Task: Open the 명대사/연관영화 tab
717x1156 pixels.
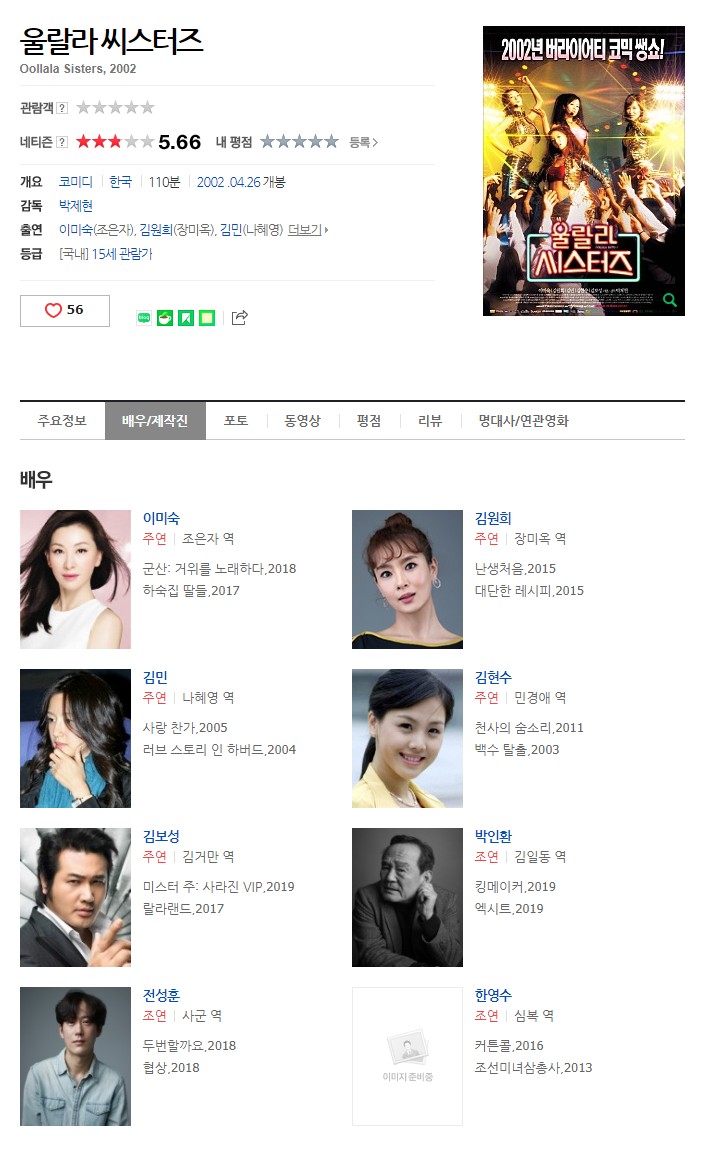Action: [523, 421]
